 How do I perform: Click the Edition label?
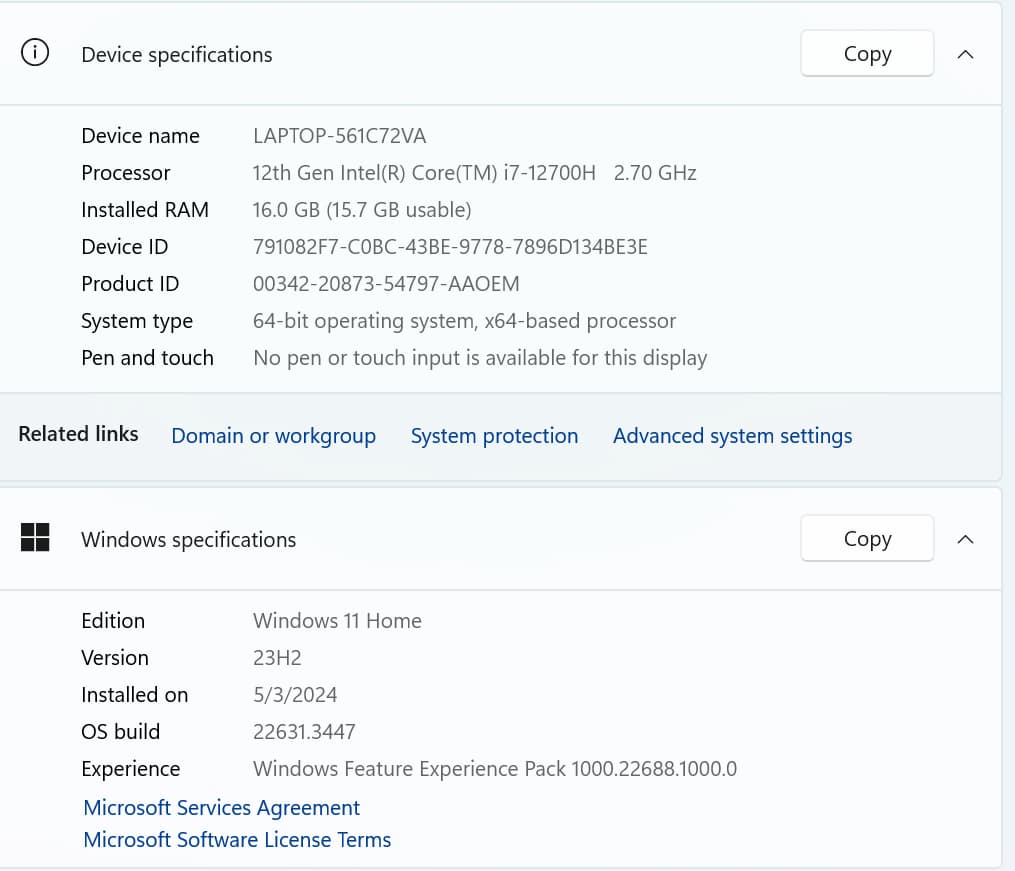113,621
